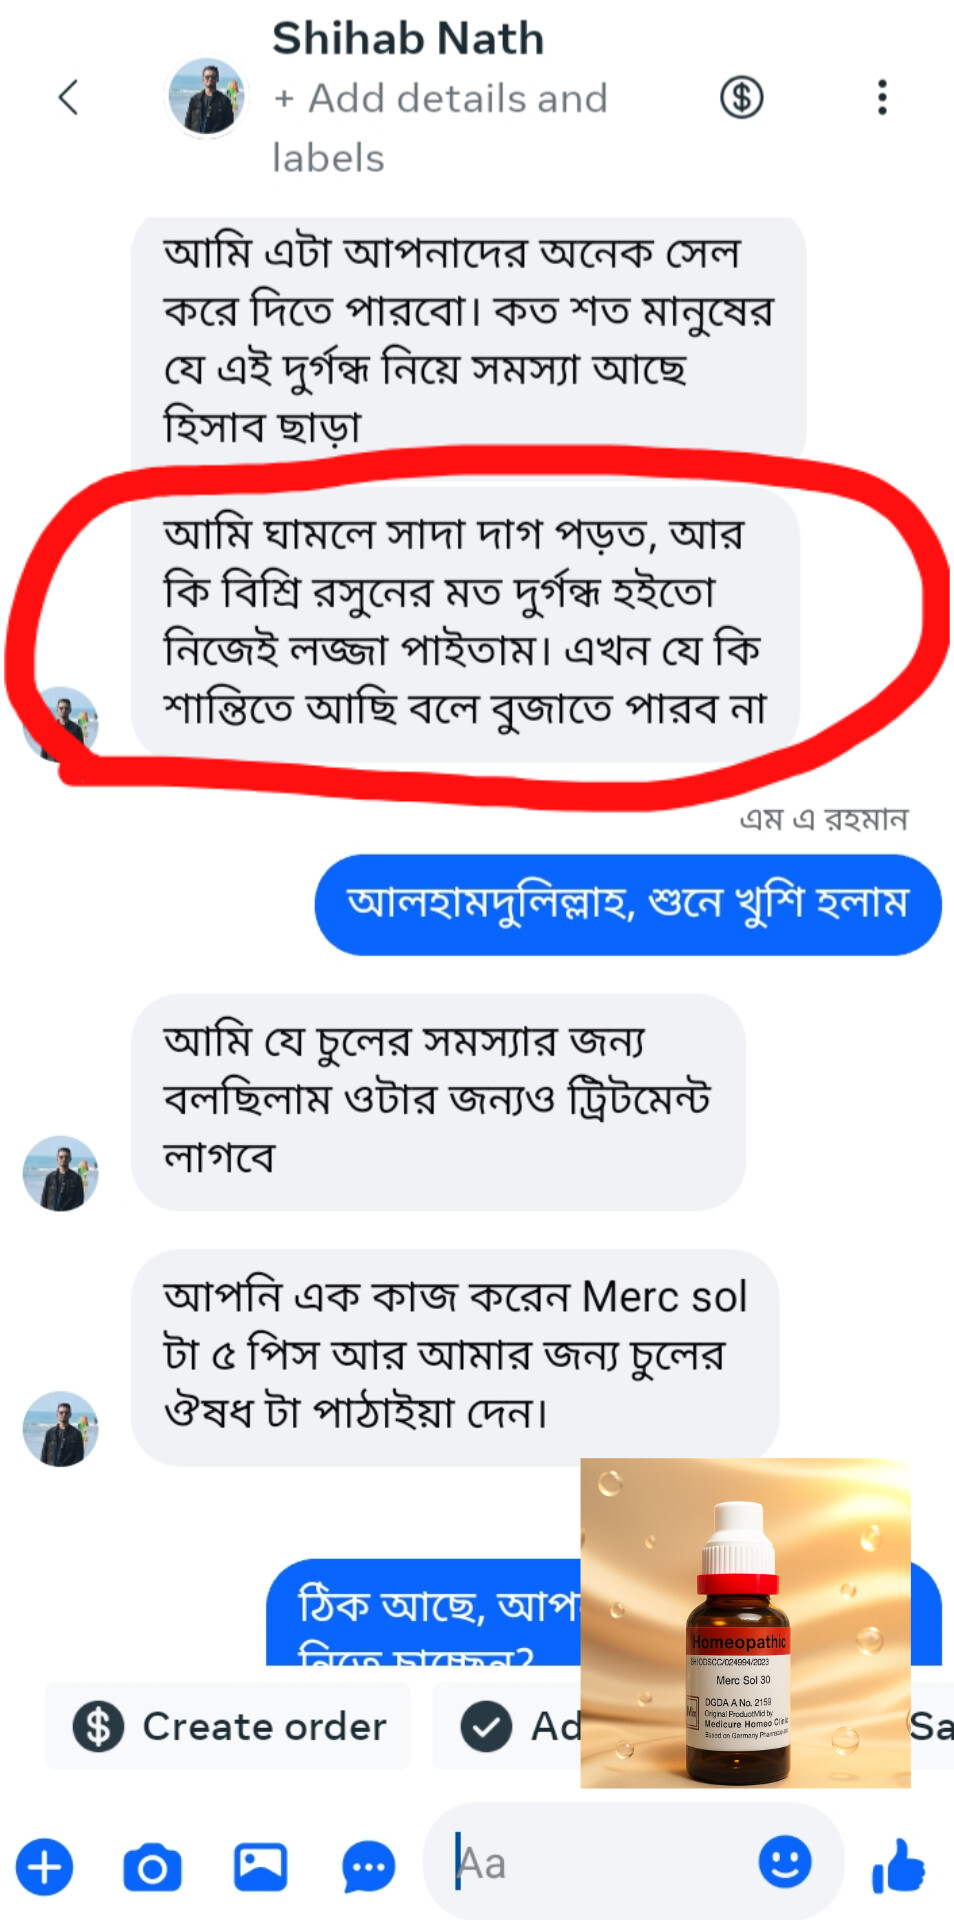The image size is (954, 1920).
Task: Tap '+ Add details and labels' link
Action: tap(440, 128)
